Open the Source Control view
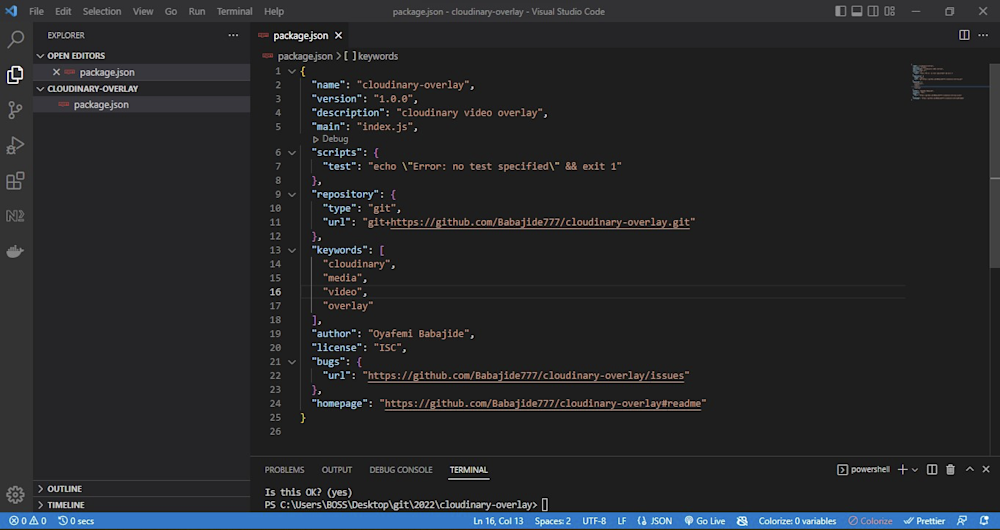 [15, 110]
